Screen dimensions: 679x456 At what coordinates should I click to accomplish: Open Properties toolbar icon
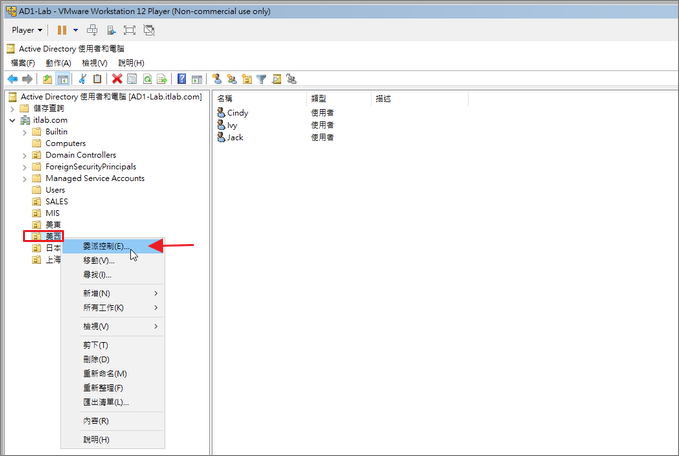tap(132, 79)
